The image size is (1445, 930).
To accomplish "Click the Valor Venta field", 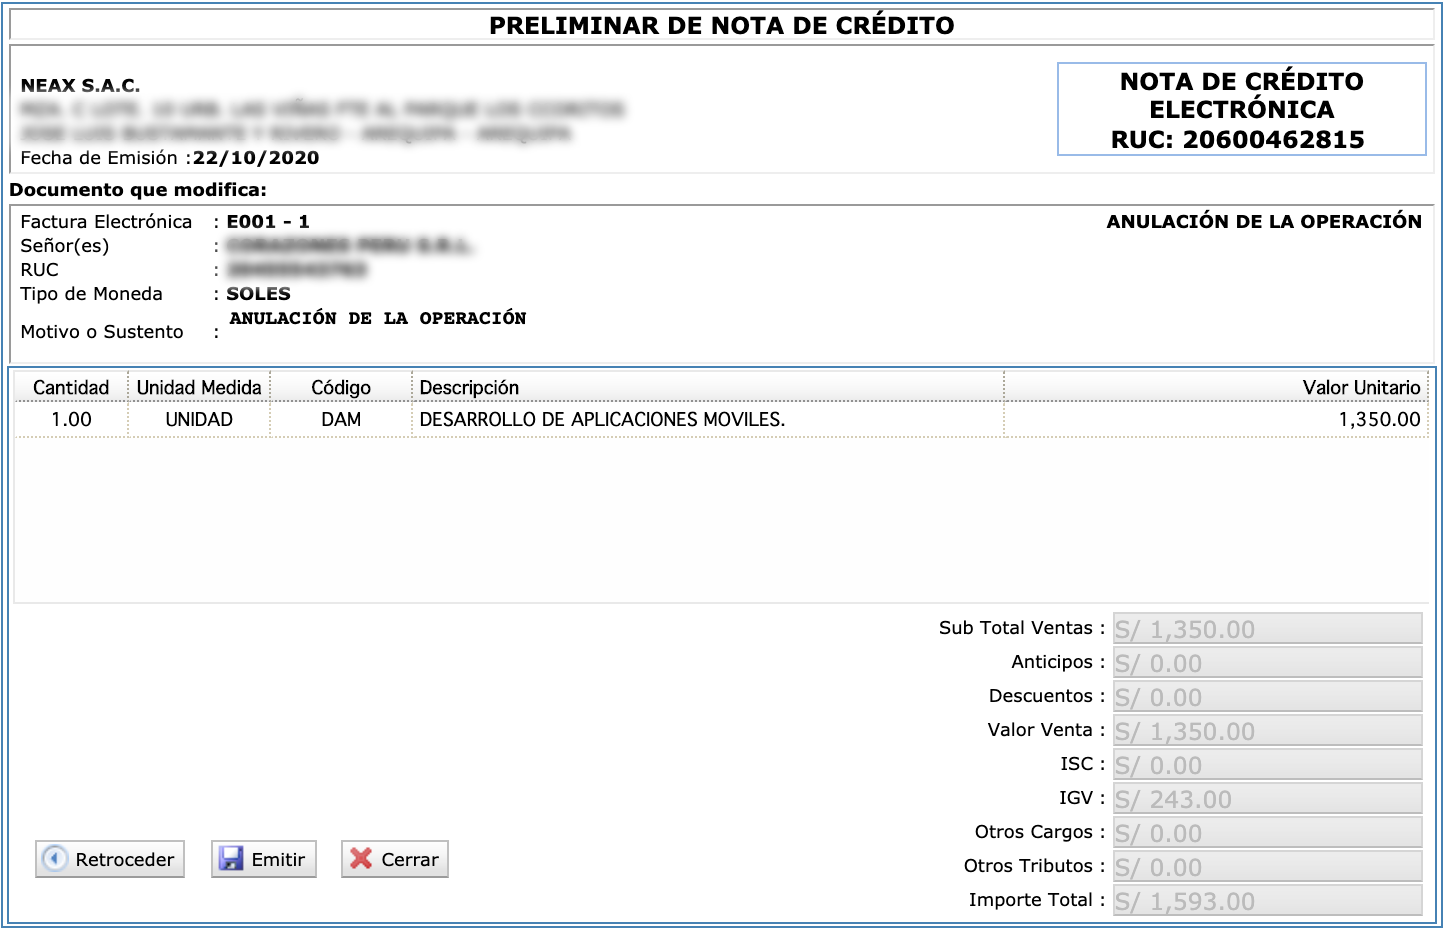I will [1267, 731].
